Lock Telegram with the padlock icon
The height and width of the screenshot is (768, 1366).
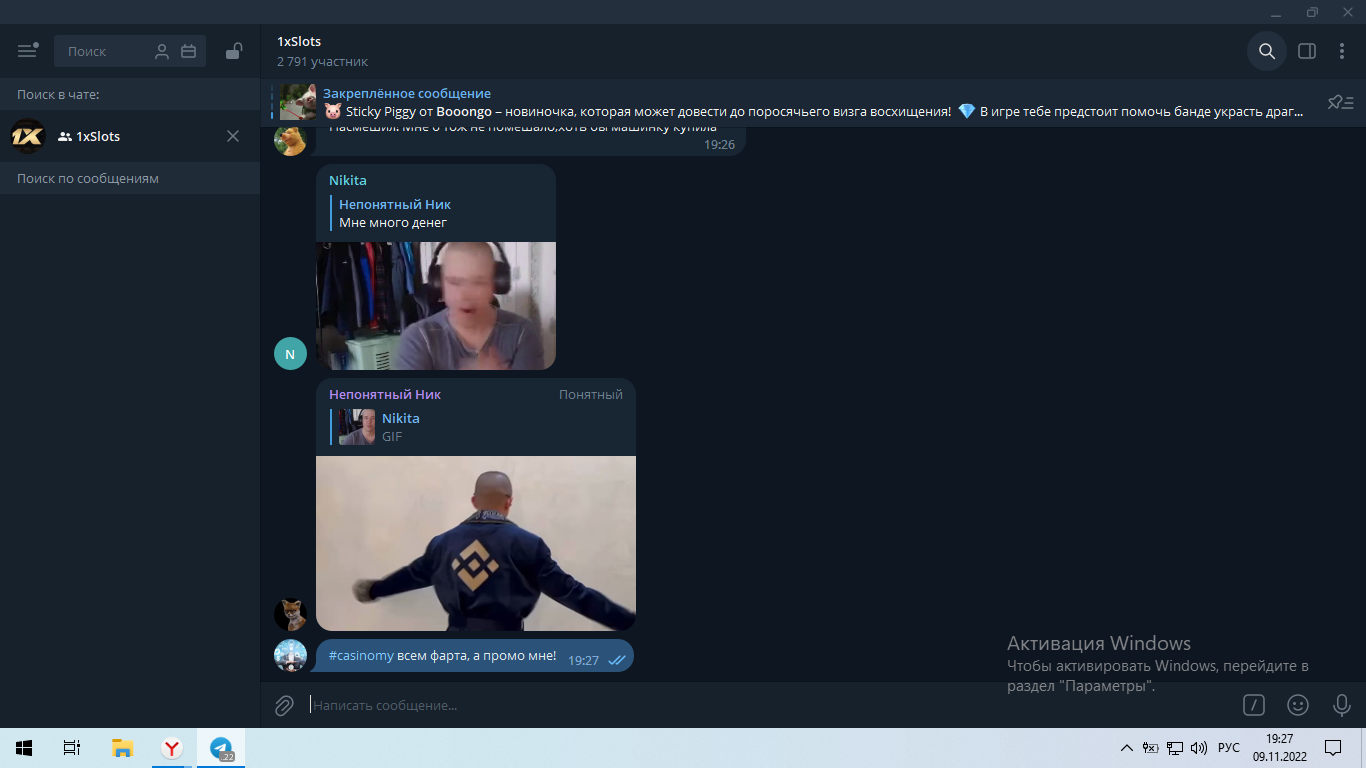tap(233, 50)
